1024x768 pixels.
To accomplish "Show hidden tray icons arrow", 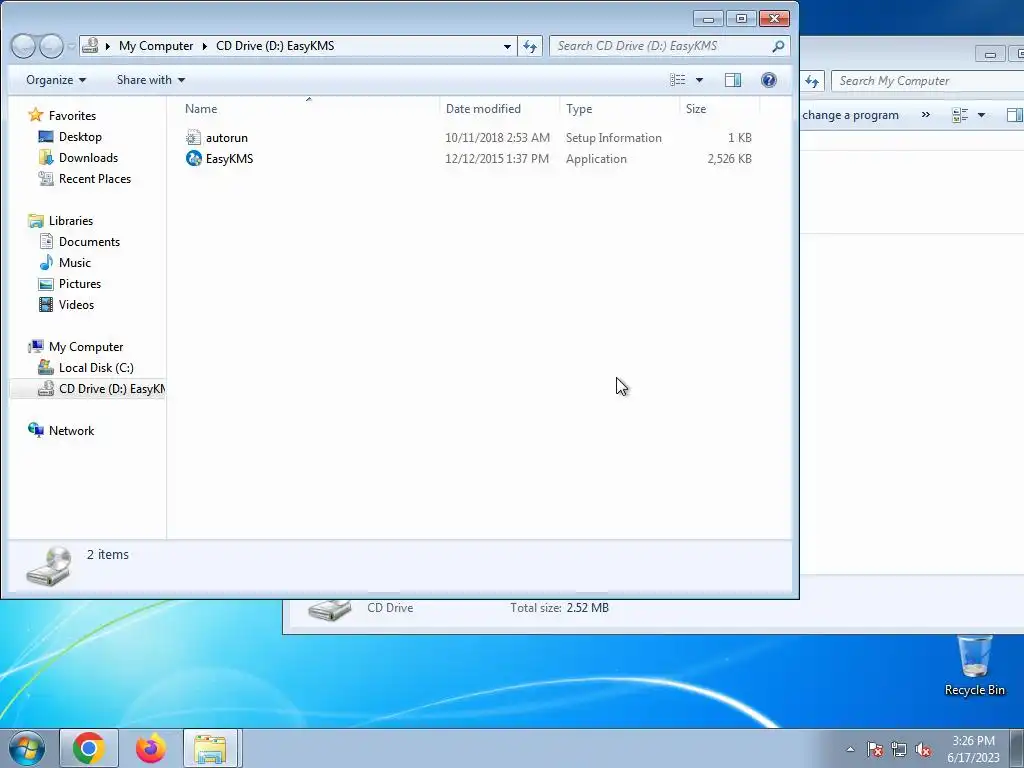I will [850, 749].
